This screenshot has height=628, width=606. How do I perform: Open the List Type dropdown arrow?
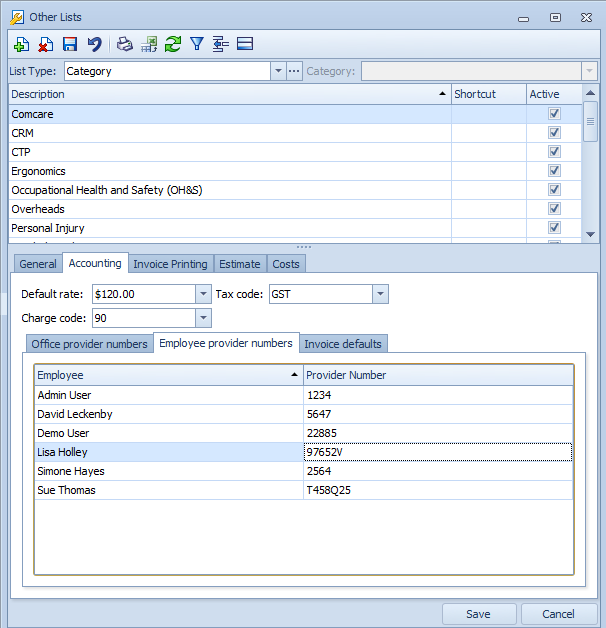tap(278, 71)
